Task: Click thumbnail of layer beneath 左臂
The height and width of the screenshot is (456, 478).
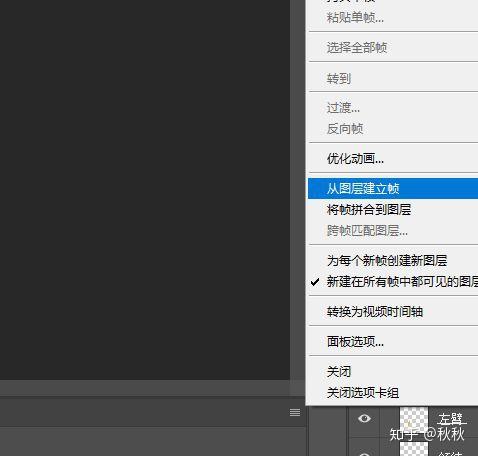Action: pos(414,449)
